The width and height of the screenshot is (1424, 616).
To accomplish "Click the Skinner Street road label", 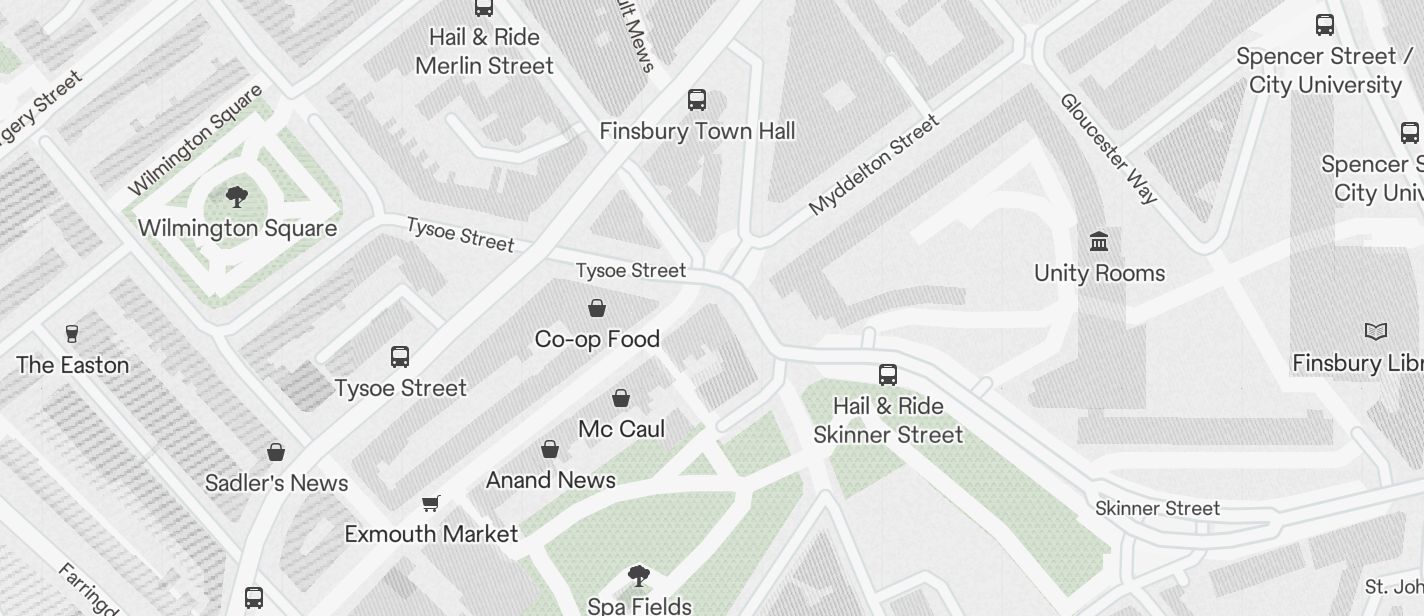I will (x=1157, y=508).
